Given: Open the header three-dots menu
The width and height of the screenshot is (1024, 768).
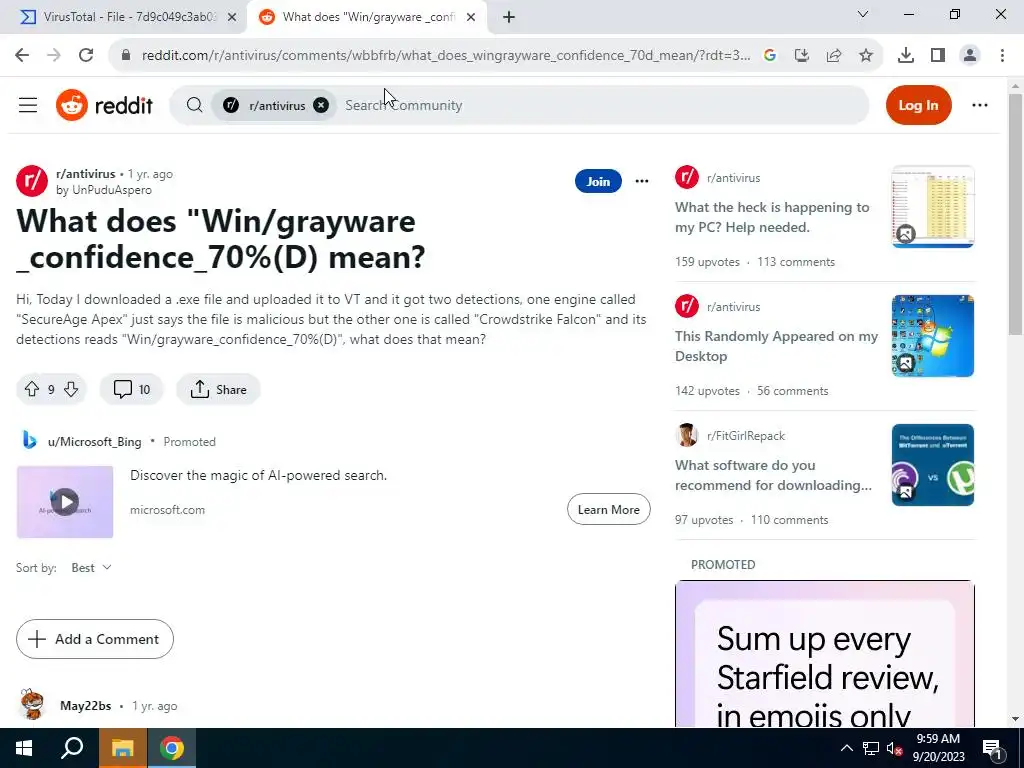Looking at the screenshot, I should pos(980,105).
